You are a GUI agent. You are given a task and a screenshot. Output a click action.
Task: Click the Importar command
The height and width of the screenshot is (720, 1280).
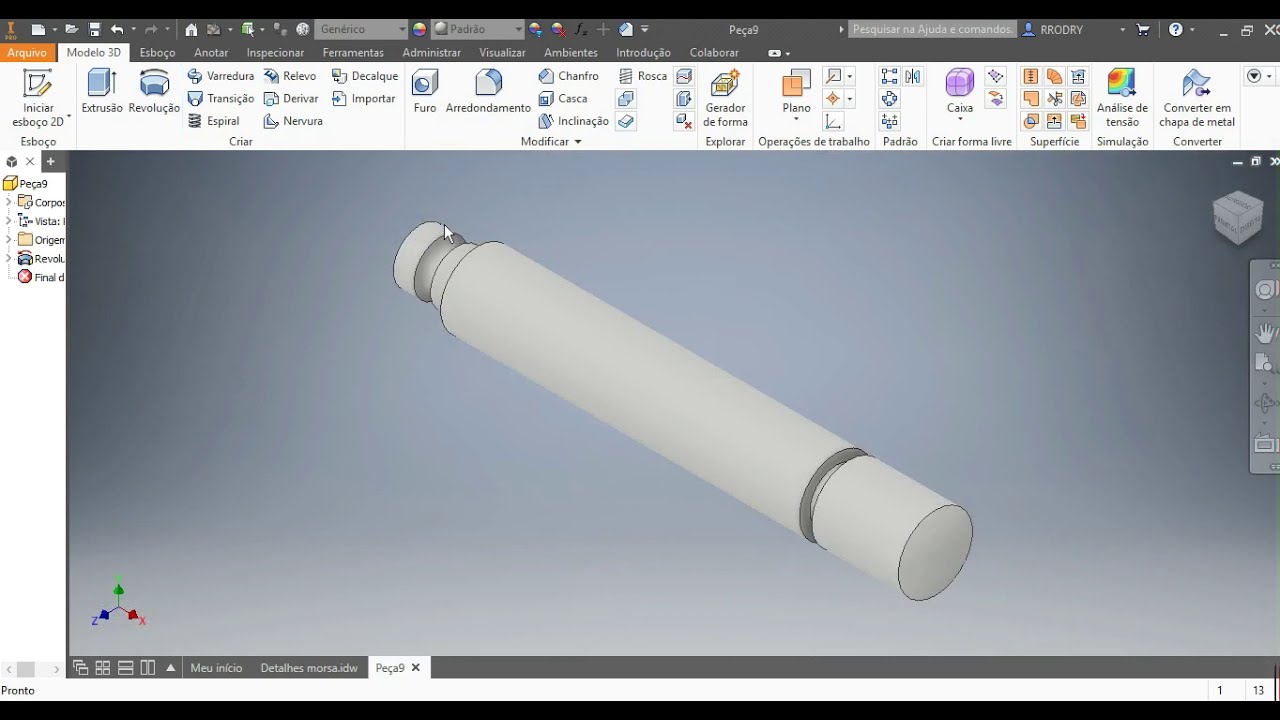pos(364,98)
